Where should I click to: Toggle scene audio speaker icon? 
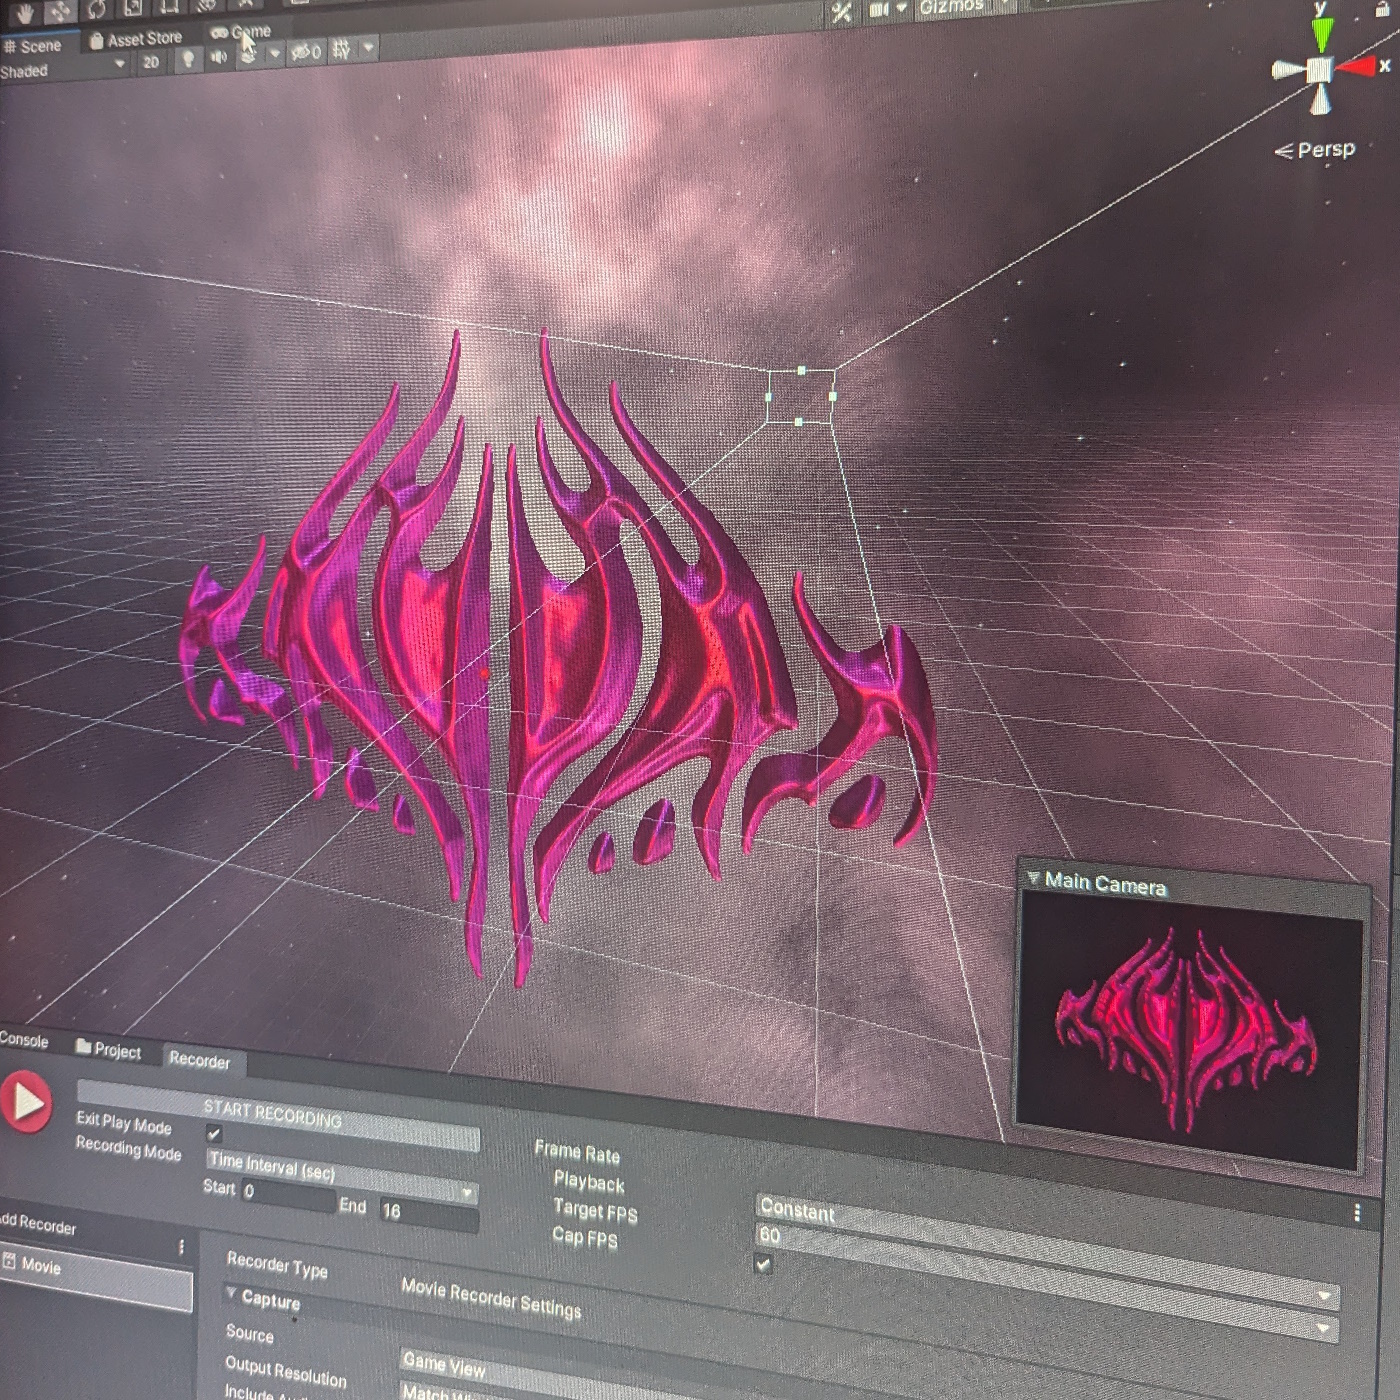219,58
